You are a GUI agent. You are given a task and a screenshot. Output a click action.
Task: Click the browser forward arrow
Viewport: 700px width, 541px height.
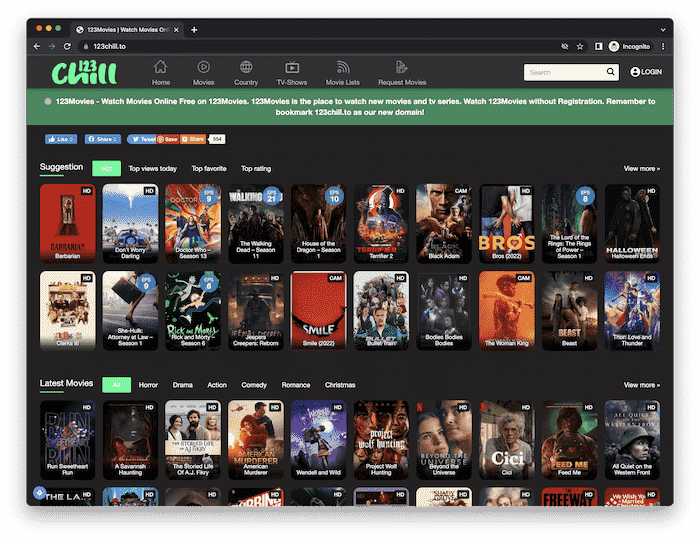(x=52, y=46)
